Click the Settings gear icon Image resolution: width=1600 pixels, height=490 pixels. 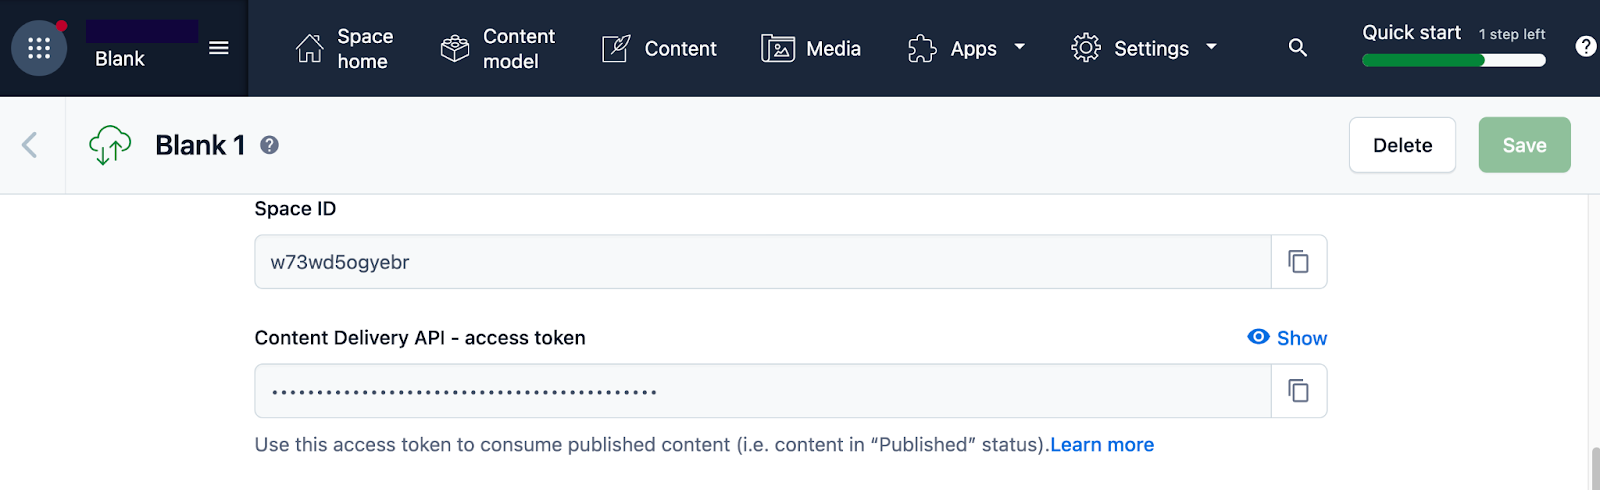pos(1086,48)
